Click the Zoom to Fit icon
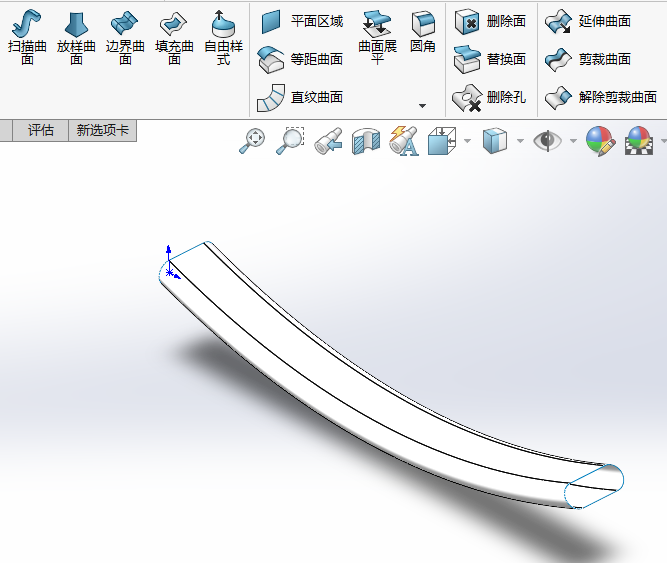667x563 pixels. coord(252,141)
